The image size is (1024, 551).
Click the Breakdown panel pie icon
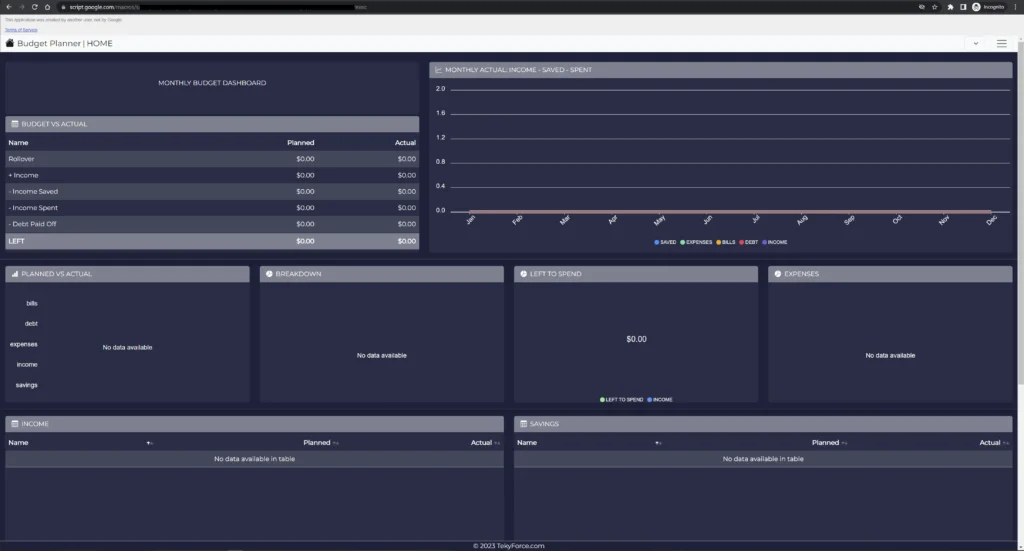269,274
